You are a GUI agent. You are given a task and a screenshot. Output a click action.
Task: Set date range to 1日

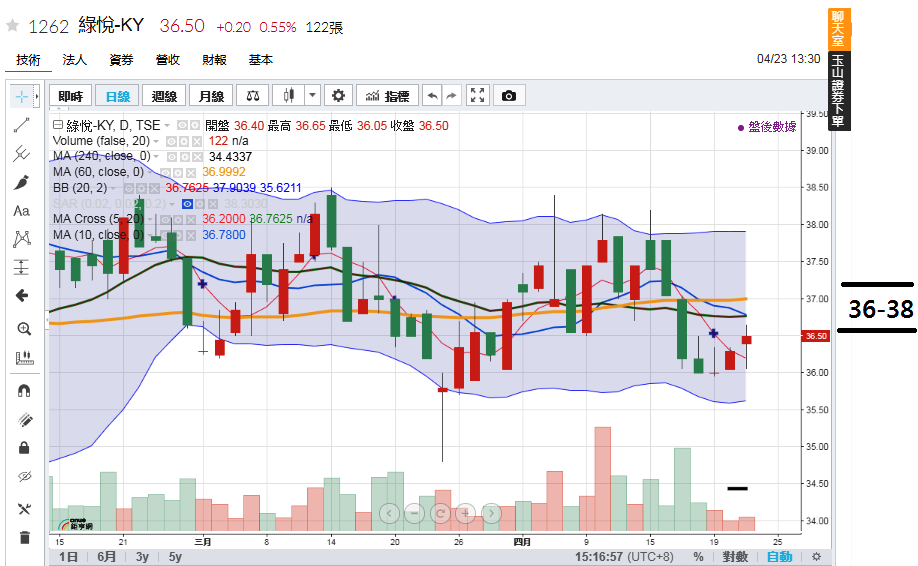pyautogui.click(x=68, y=557)
